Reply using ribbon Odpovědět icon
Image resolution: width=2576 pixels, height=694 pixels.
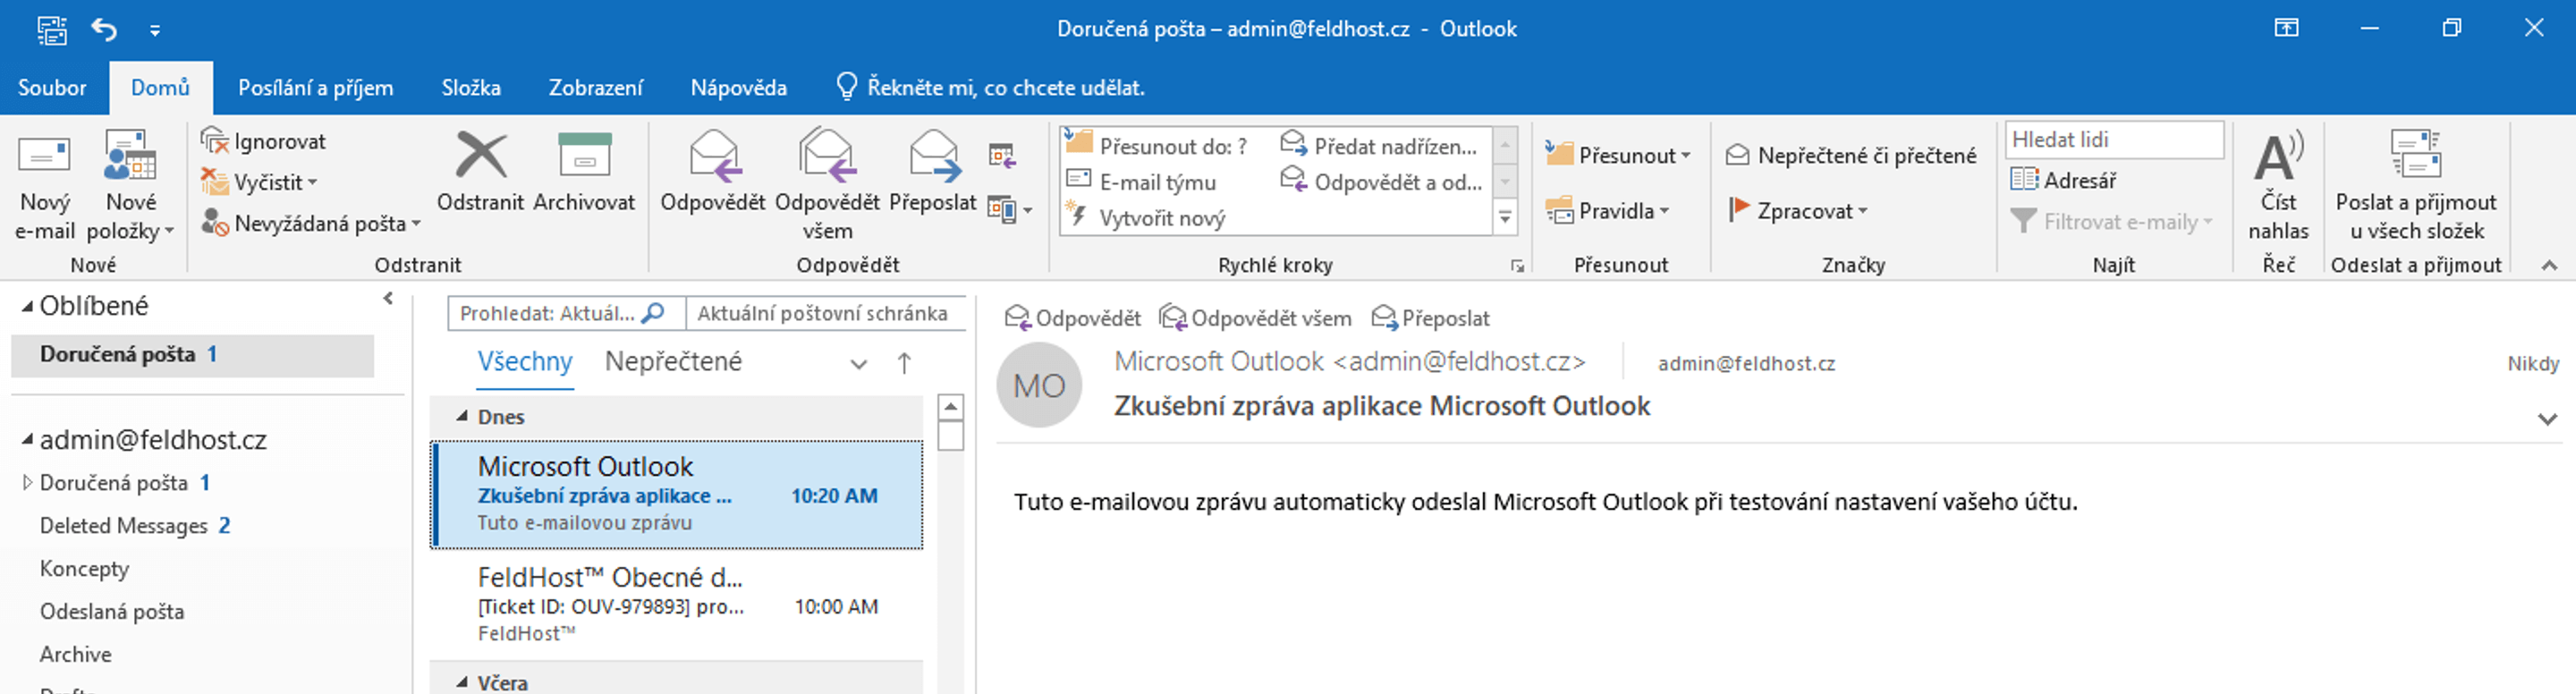pos(713,170)
